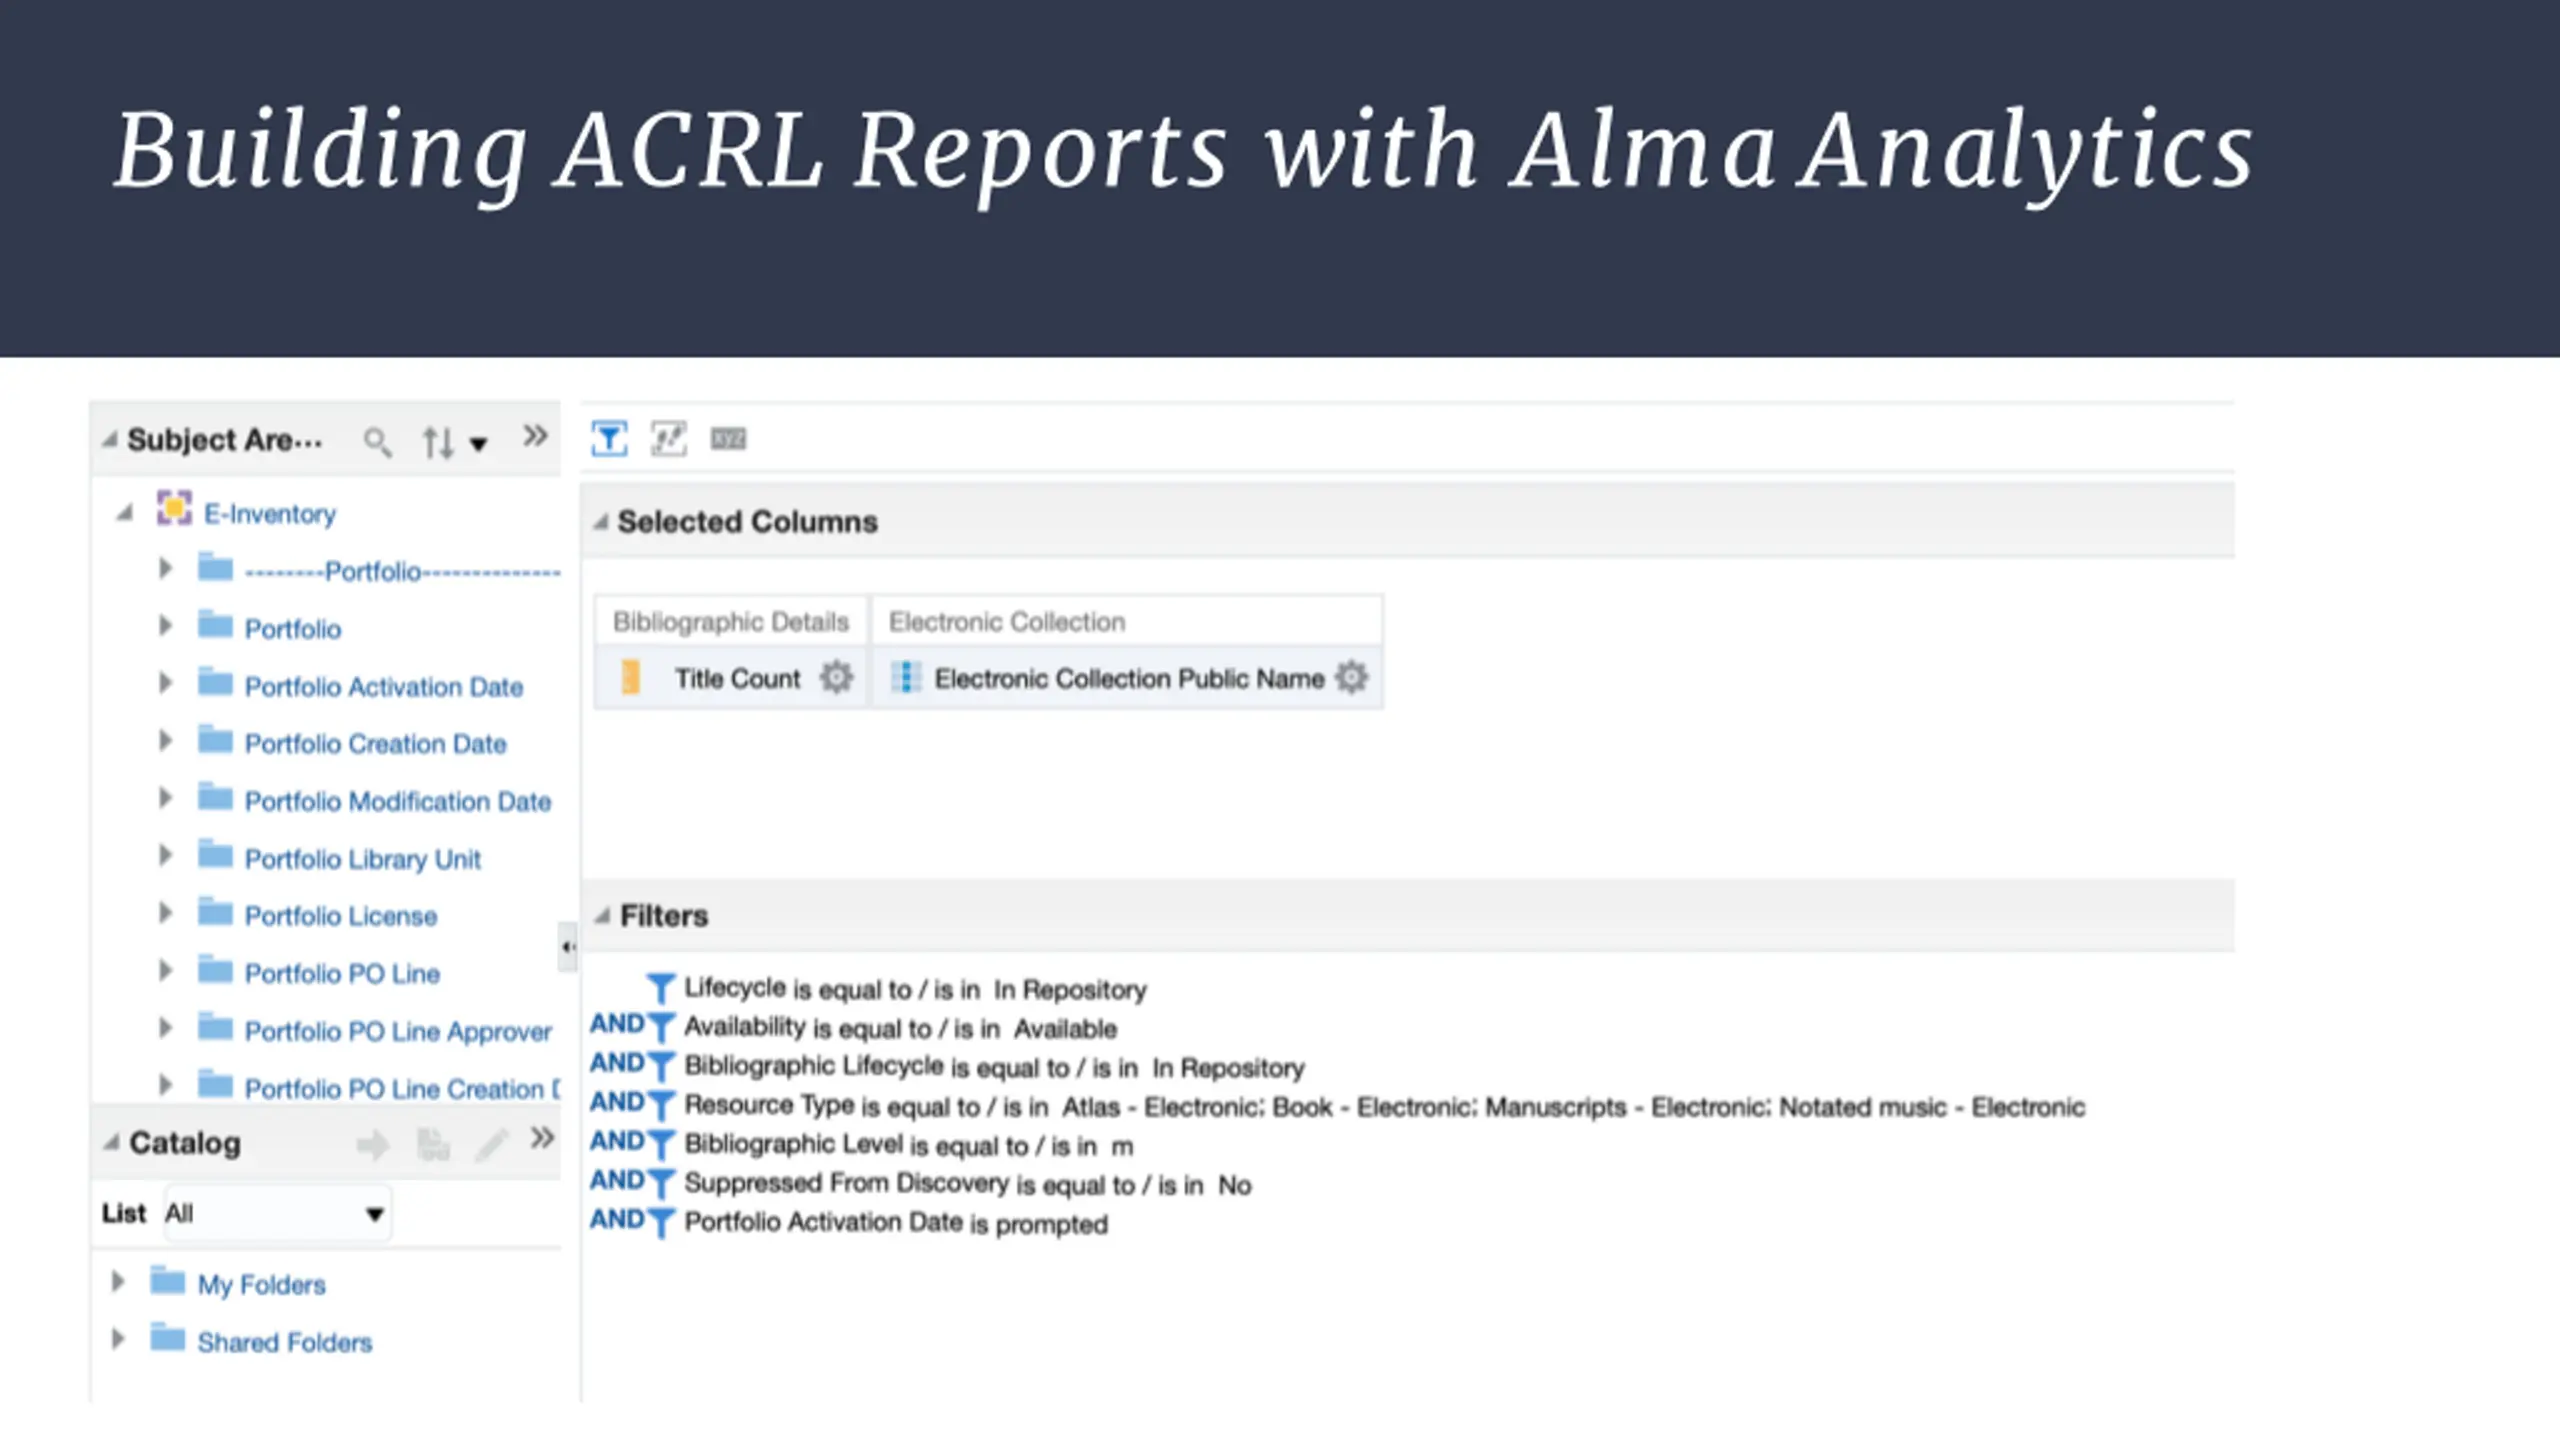Click the Availability filter funnel icon
2560x1440 pixels.
[x=660, y=1027]
